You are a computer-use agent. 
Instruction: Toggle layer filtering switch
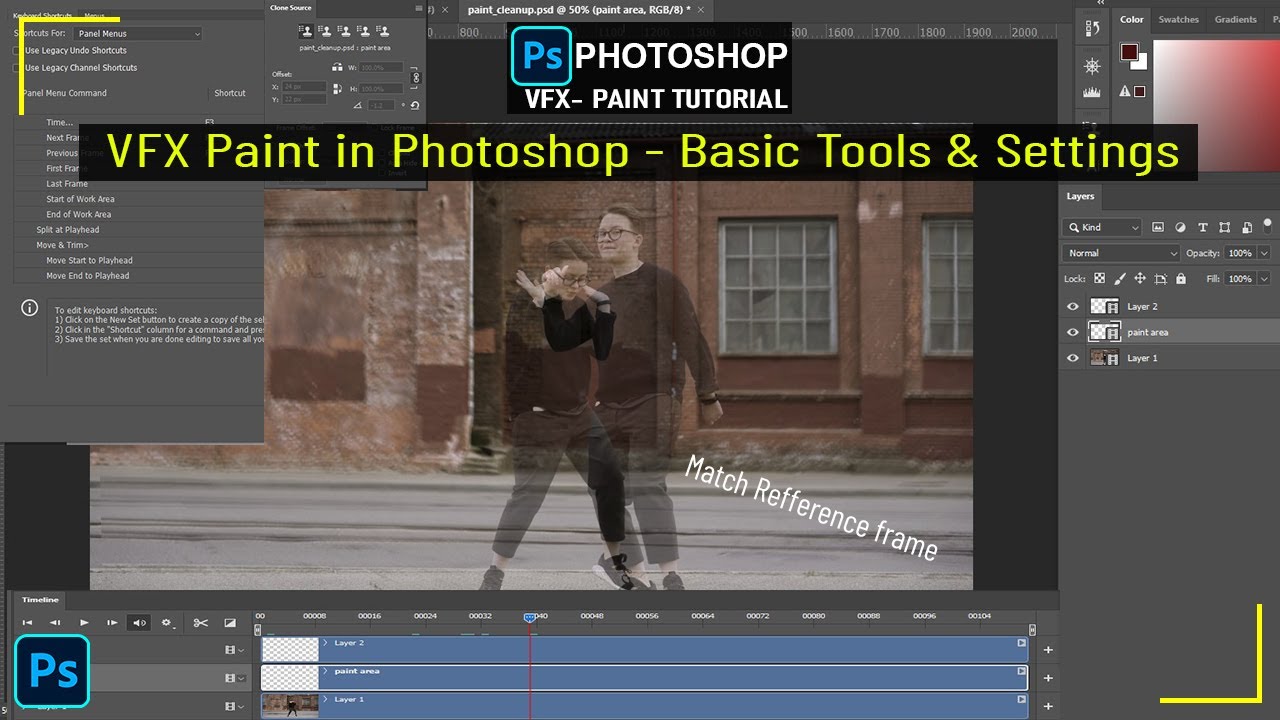[1268, 225]
